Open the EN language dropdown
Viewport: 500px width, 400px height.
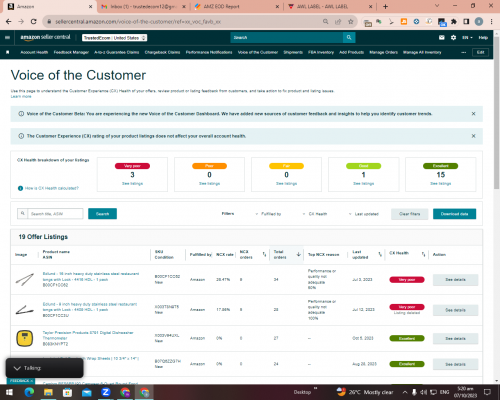click(467, 38)
